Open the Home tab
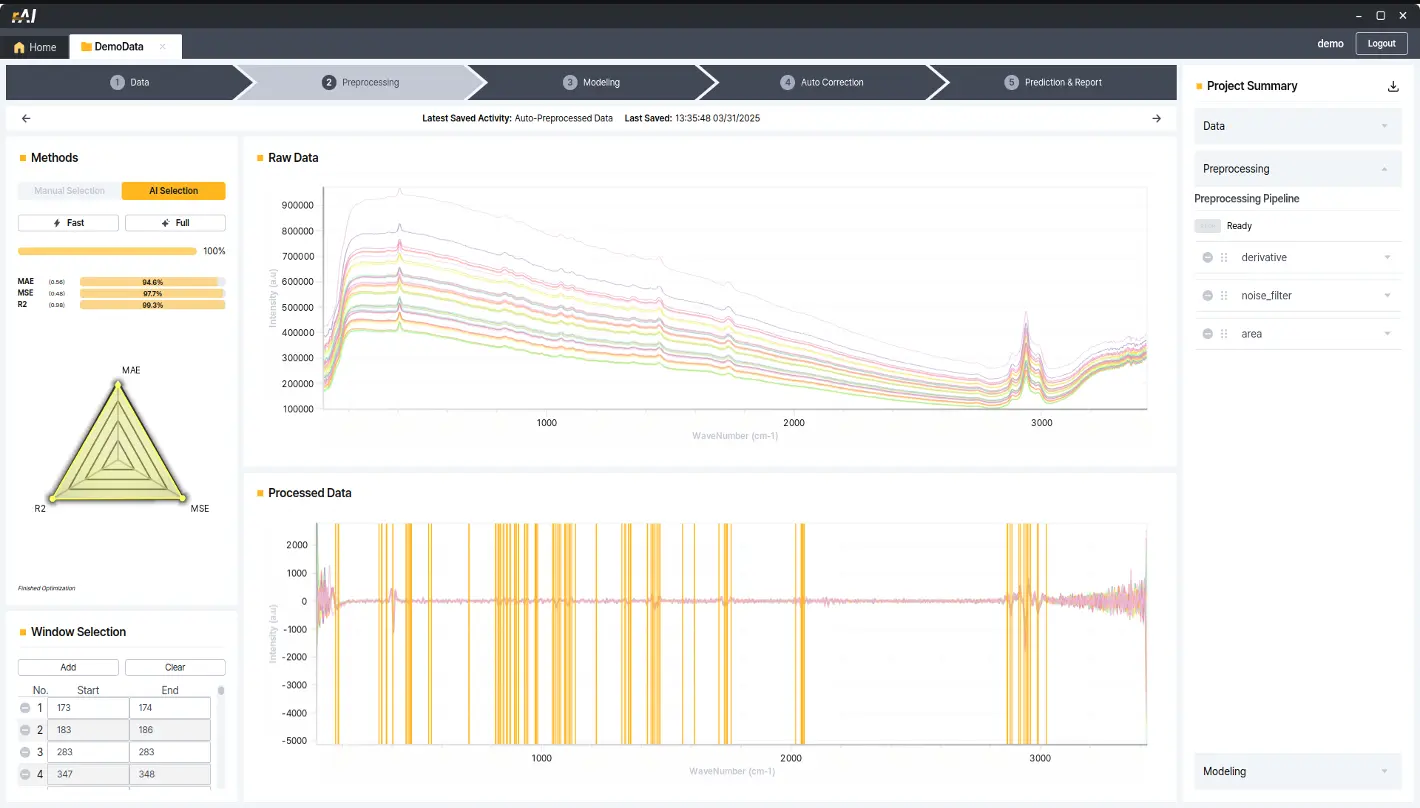1420x808 pixels. (x=35, y=47)
